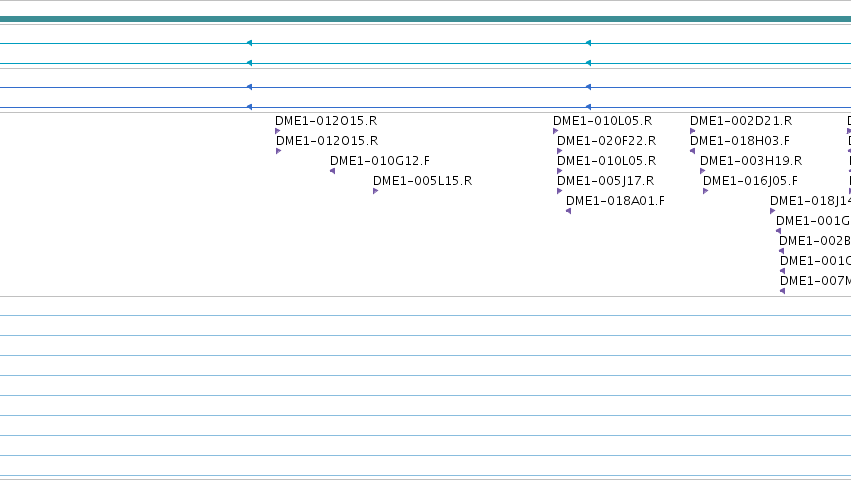The image size is (851, 480).
Task: Select the arrow marker beneath DME1-003H19.R
Action: [703, 171]
